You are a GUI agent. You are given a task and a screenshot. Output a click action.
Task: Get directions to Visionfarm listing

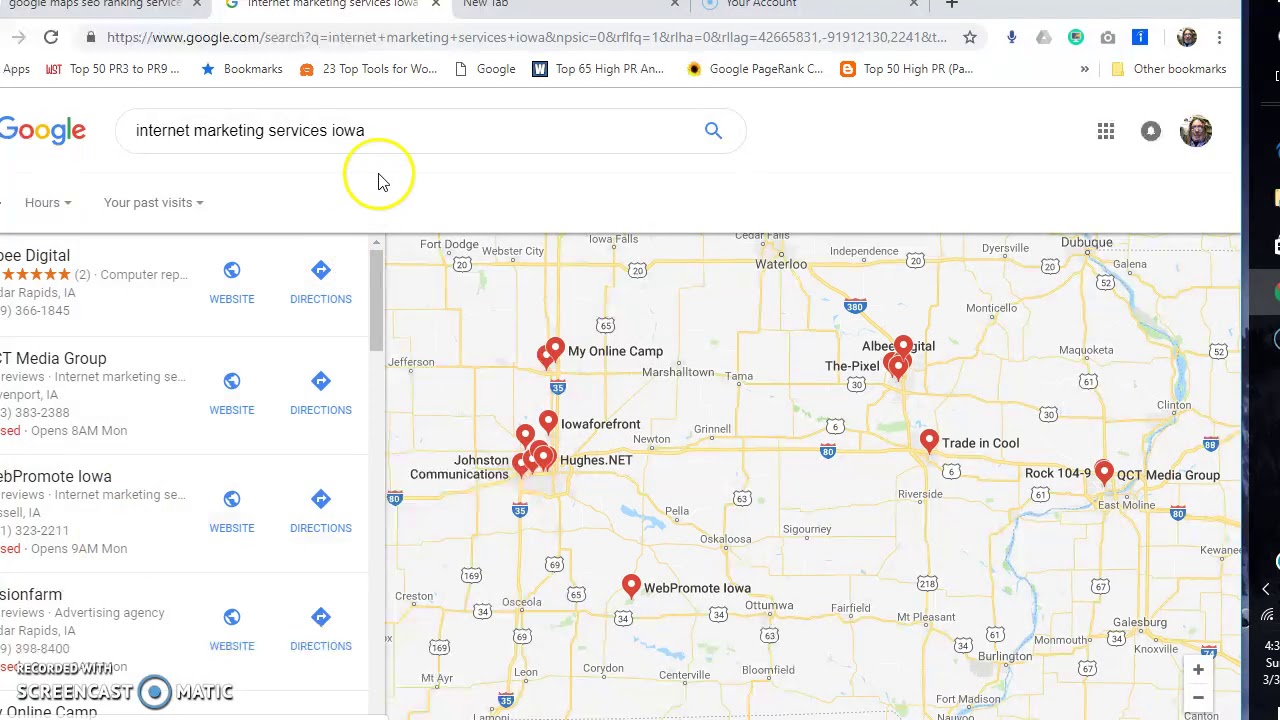click(x=321, y=629)
